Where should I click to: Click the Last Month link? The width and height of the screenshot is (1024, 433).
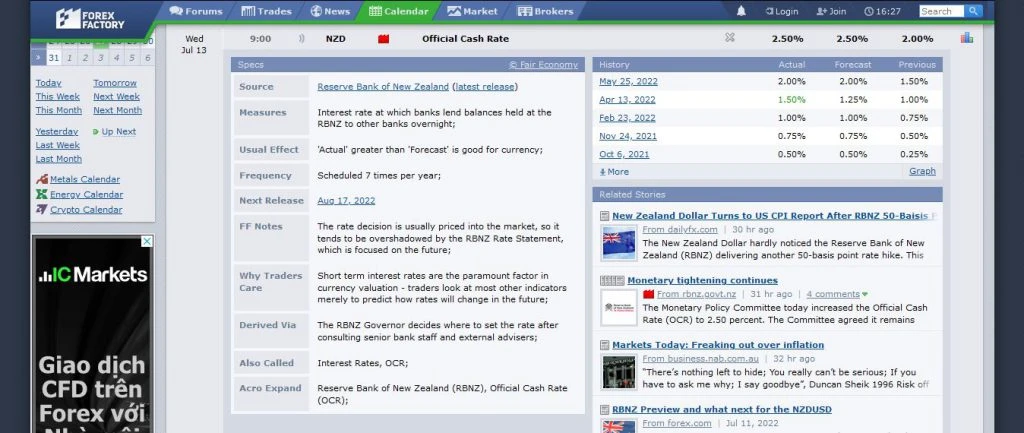pyautogui.click(x=59, y=159)
